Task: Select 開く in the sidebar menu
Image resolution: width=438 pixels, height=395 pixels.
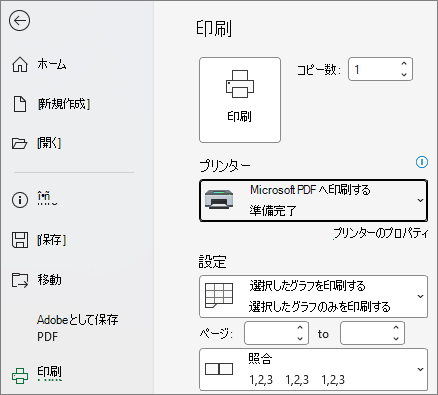Action: (49, 143)
